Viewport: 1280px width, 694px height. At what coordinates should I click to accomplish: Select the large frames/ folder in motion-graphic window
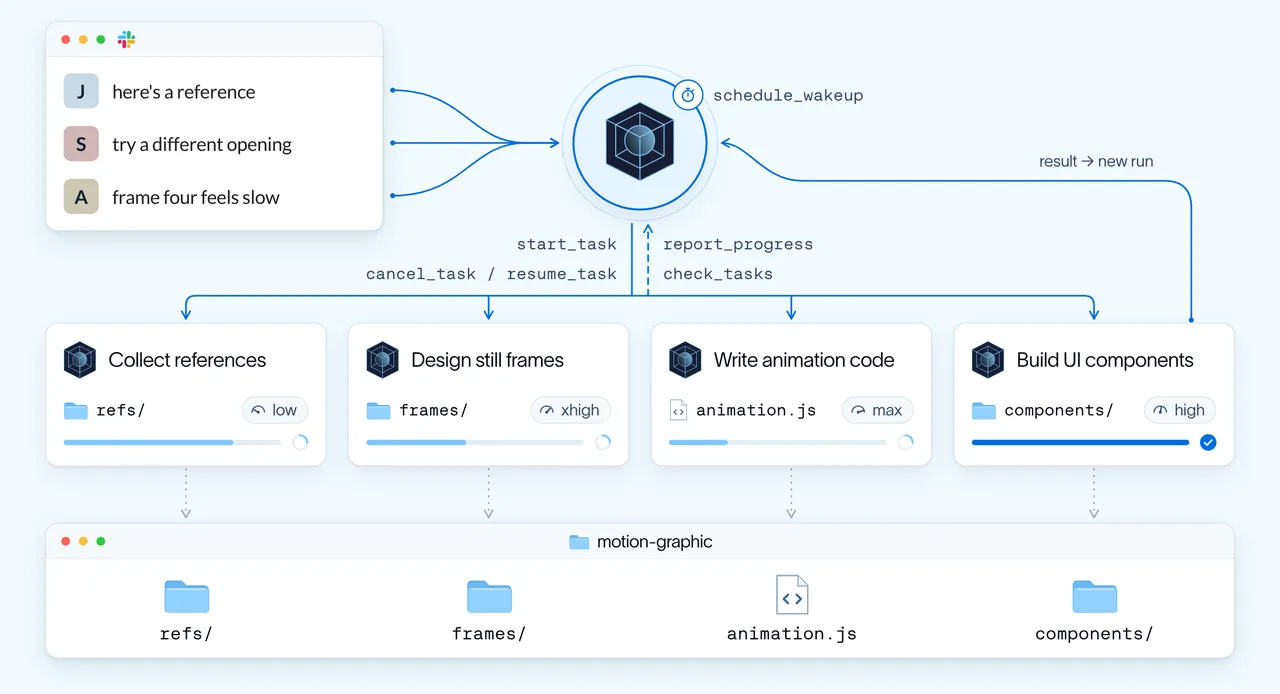(489, 596)
